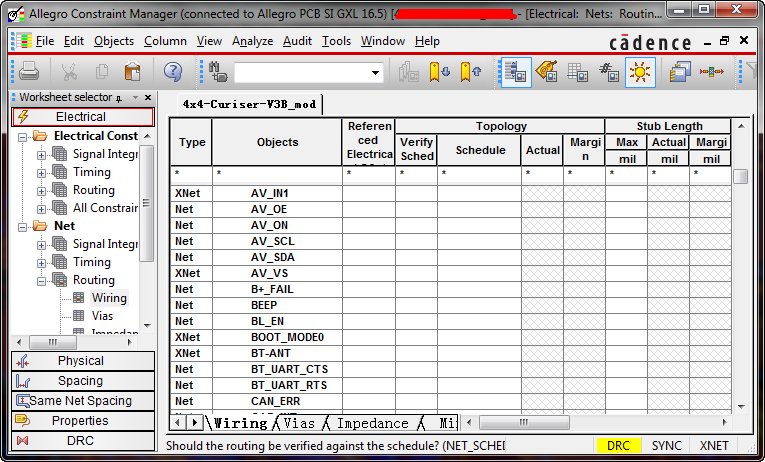Open the Audit menu
Image resolution: width=765 pixels, height=462 pixels.
click(x=297, y=41)
